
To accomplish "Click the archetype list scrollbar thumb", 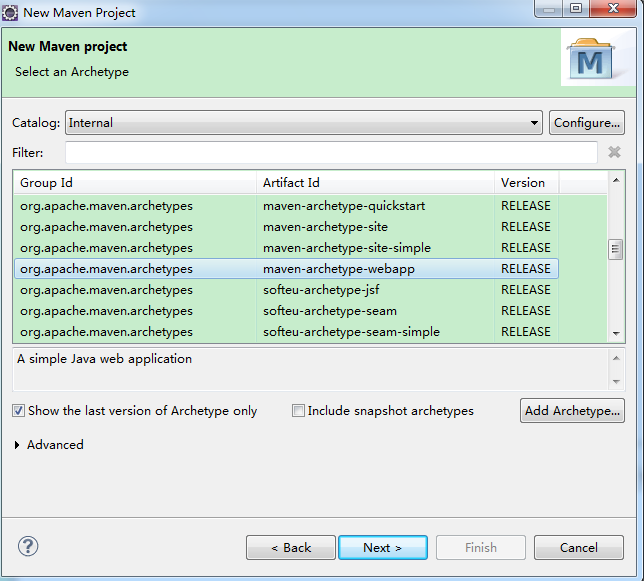I will [615, 249].
